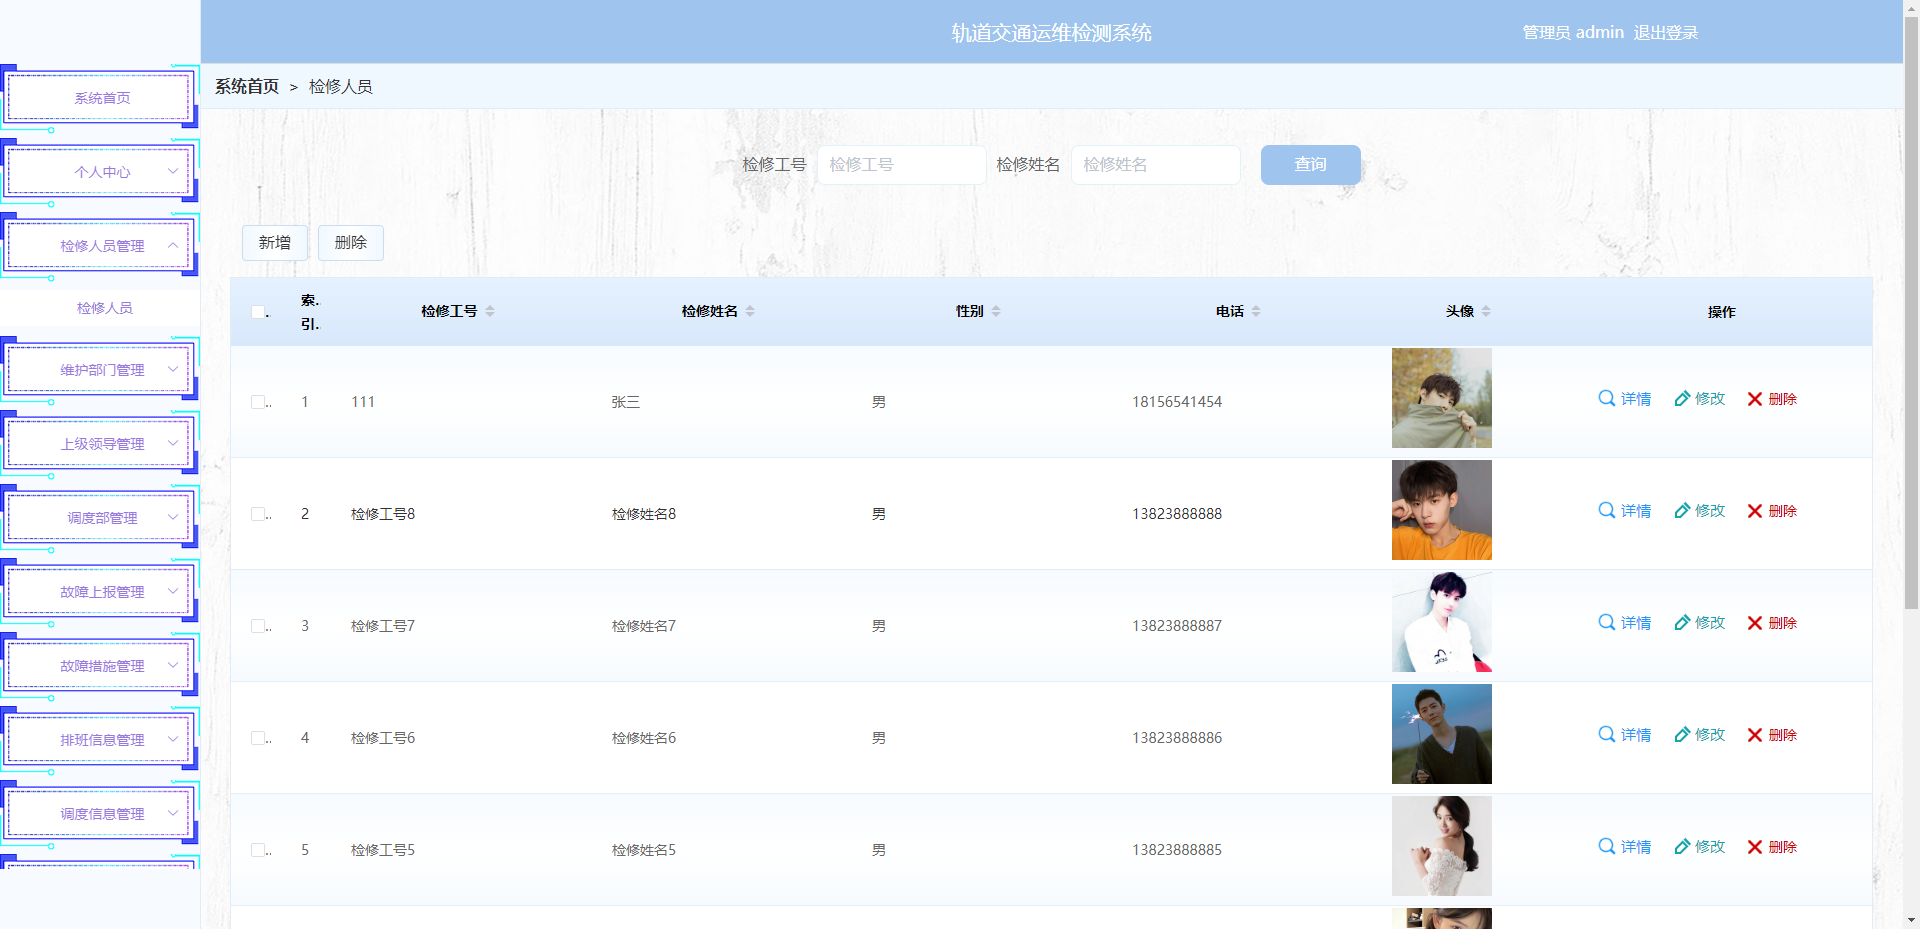Screen dimensions: 1920x929
Task: Sort by 性别 column arrows
Action: click(996, 311)
